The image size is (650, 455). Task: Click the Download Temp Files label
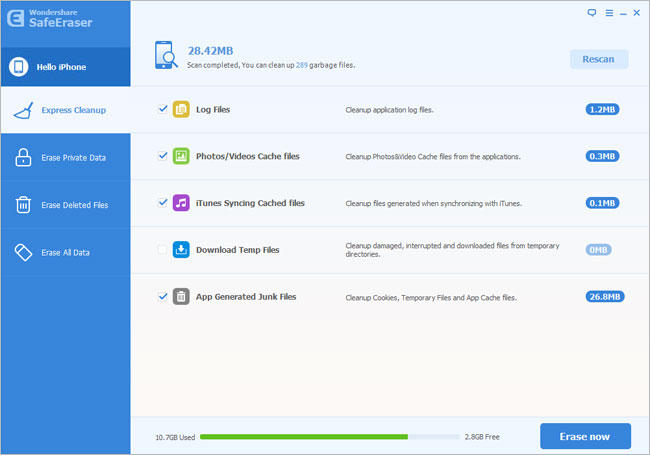[x=238, y=250]
